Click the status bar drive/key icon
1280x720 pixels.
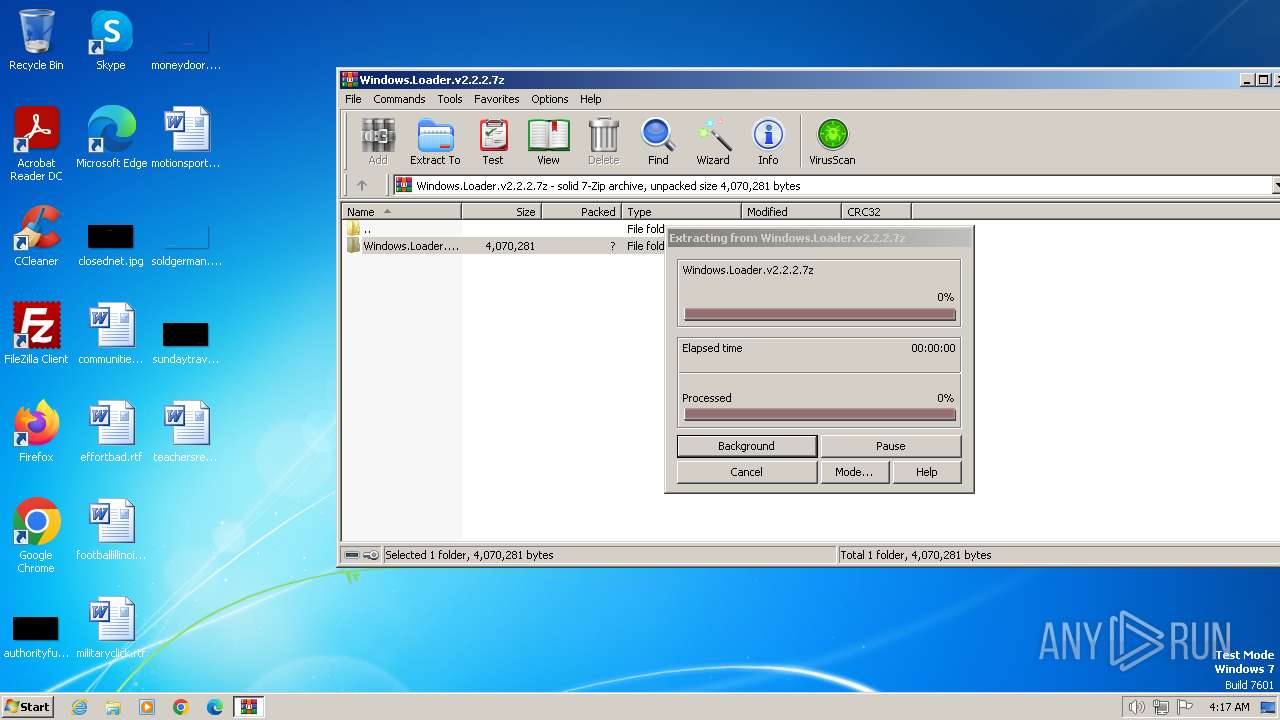click(x=362, y=555)
